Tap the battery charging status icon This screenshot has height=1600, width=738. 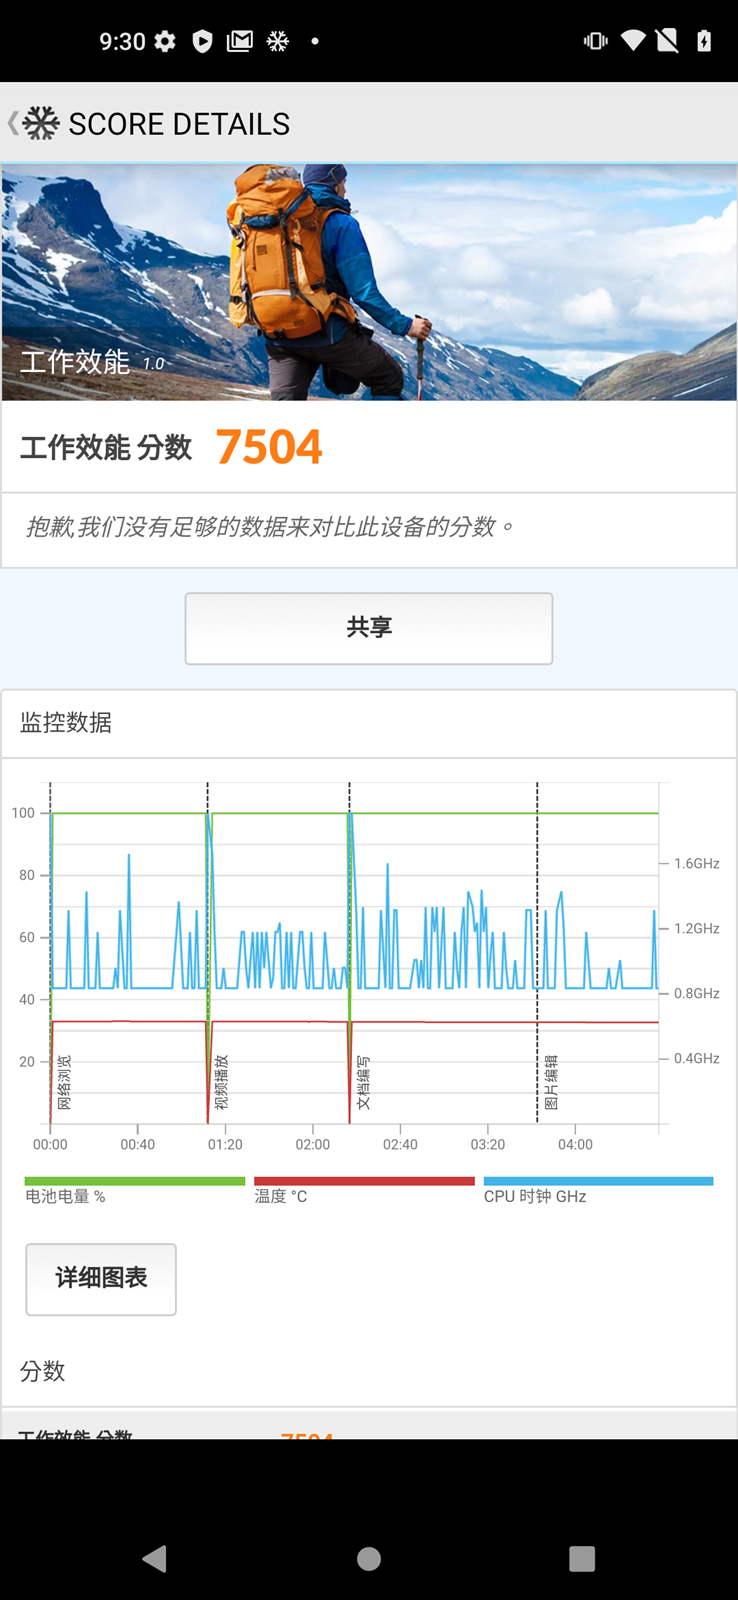704,41
